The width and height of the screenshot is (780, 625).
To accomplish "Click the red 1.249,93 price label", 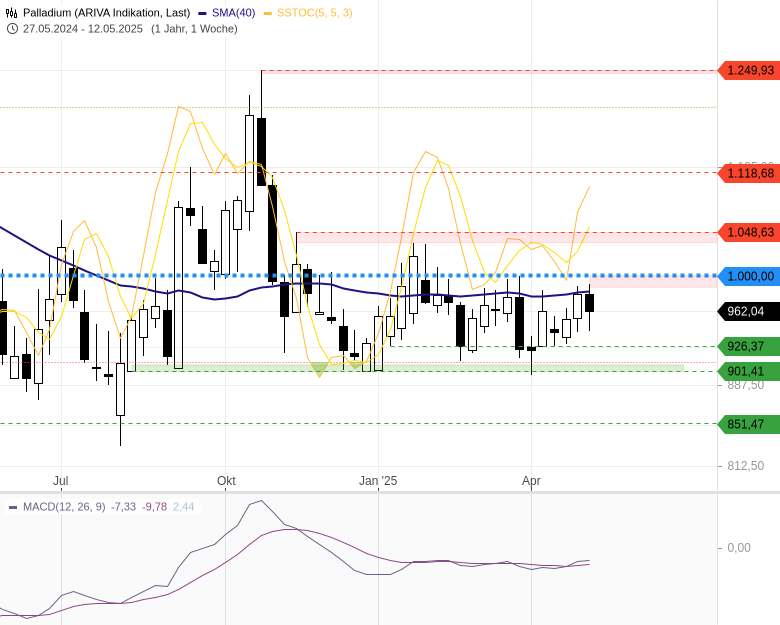I will click(749, 71).
